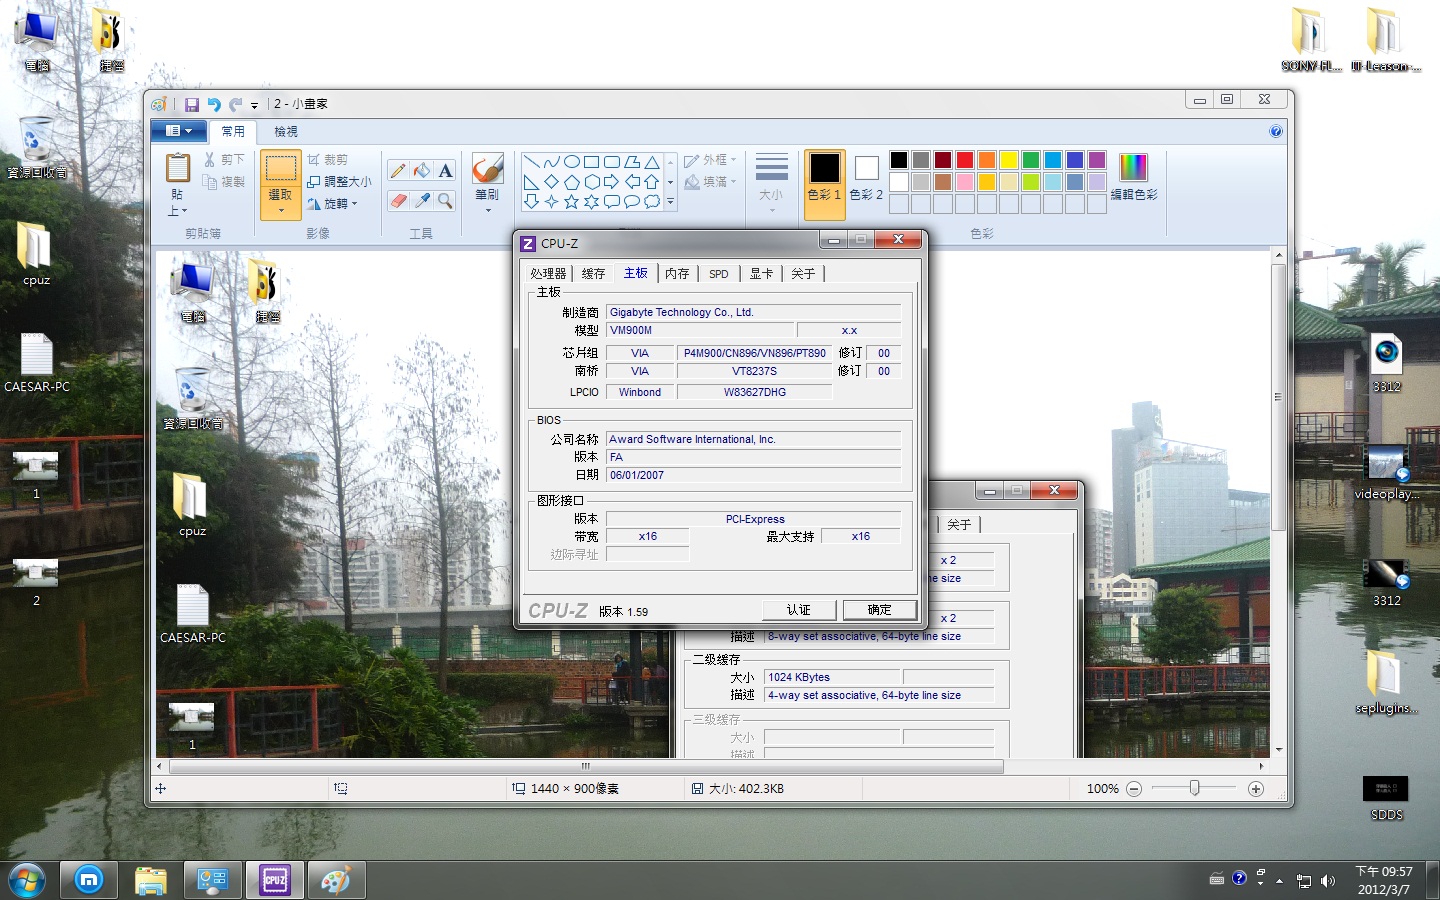
Task: Open the 缓存 tab in CPU-Z
Action: [593, 274]
